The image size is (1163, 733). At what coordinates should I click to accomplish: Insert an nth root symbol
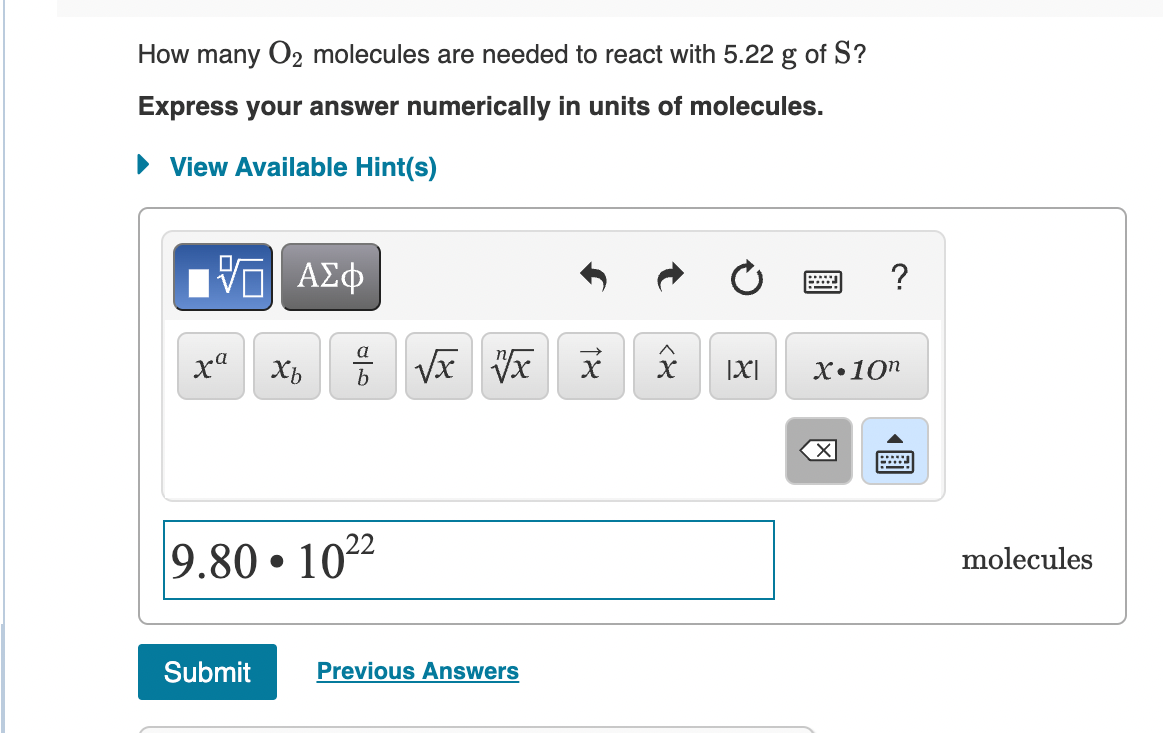pos(514,366)
